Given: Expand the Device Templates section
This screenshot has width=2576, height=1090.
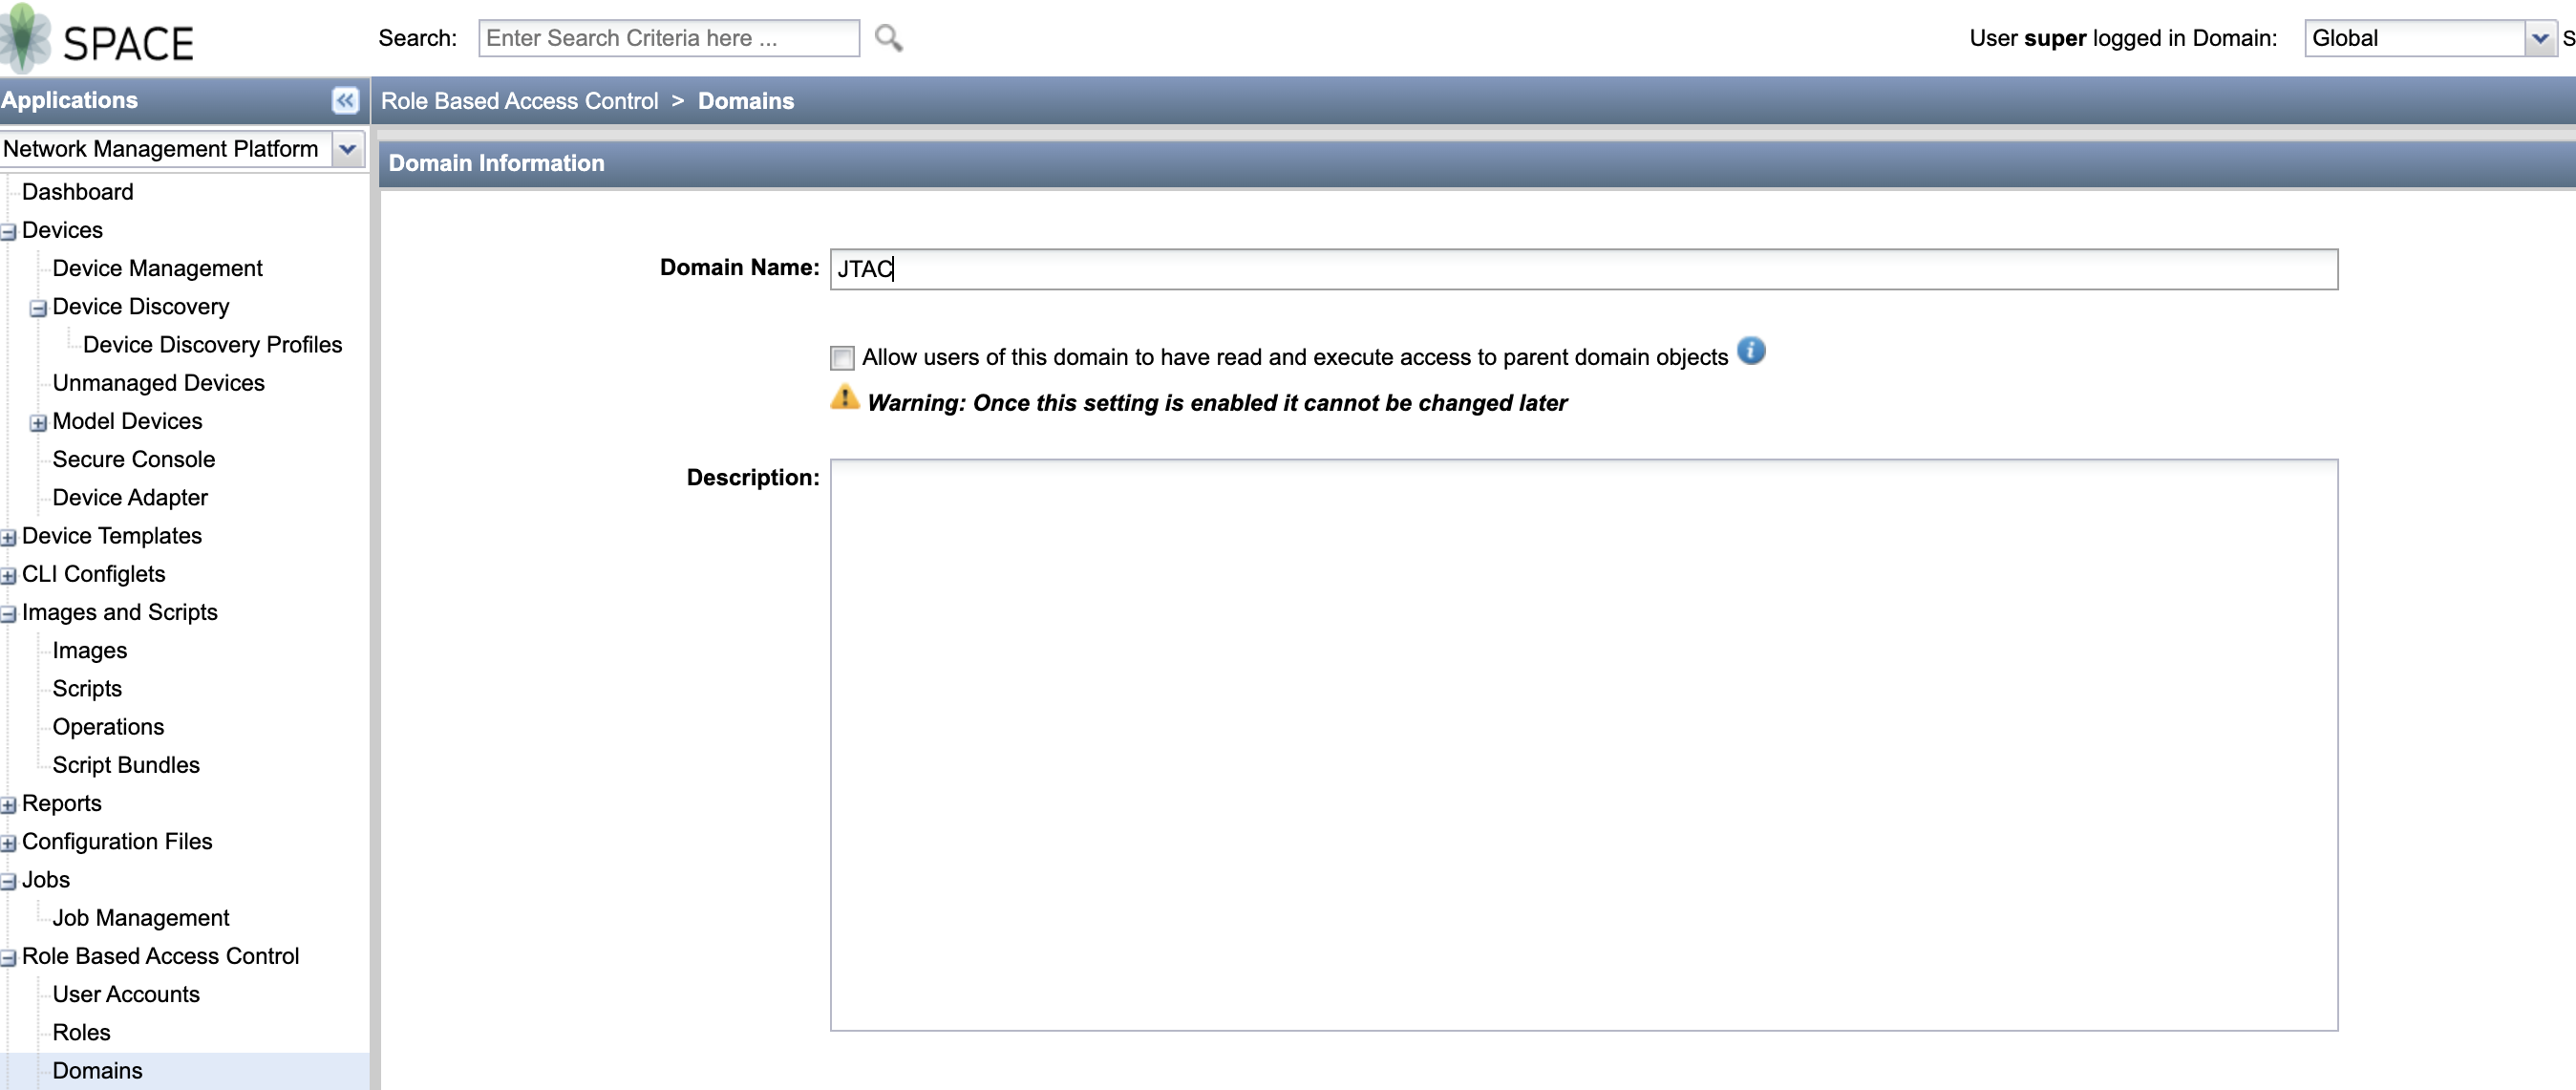Looking at the screenshot, I should (x=10, y=537).
